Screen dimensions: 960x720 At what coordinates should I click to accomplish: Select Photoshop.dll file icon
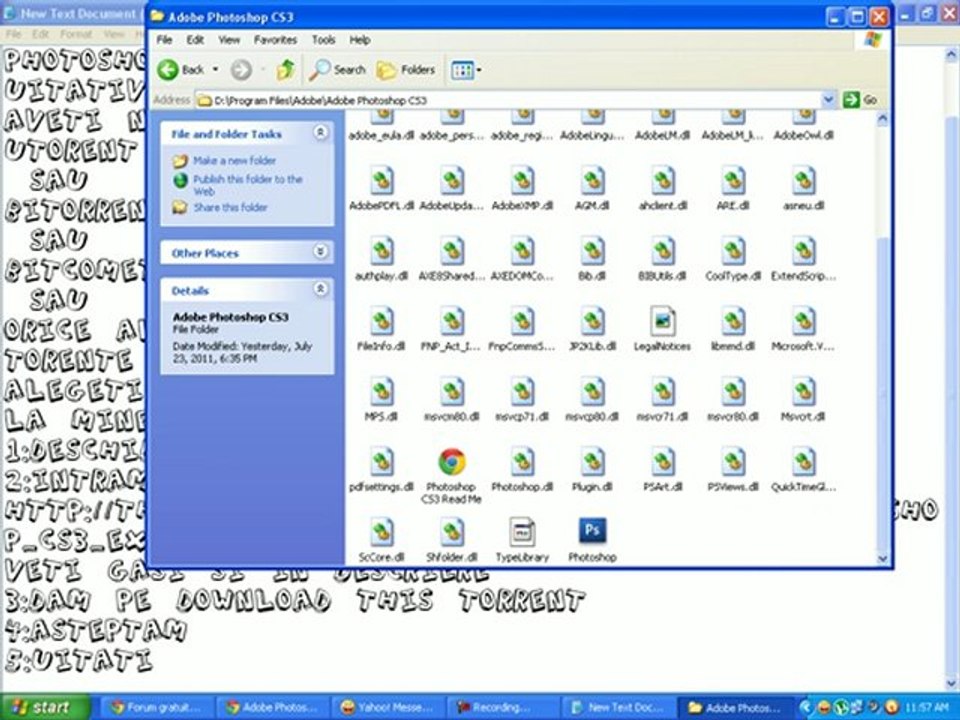(x=522, y=462)
